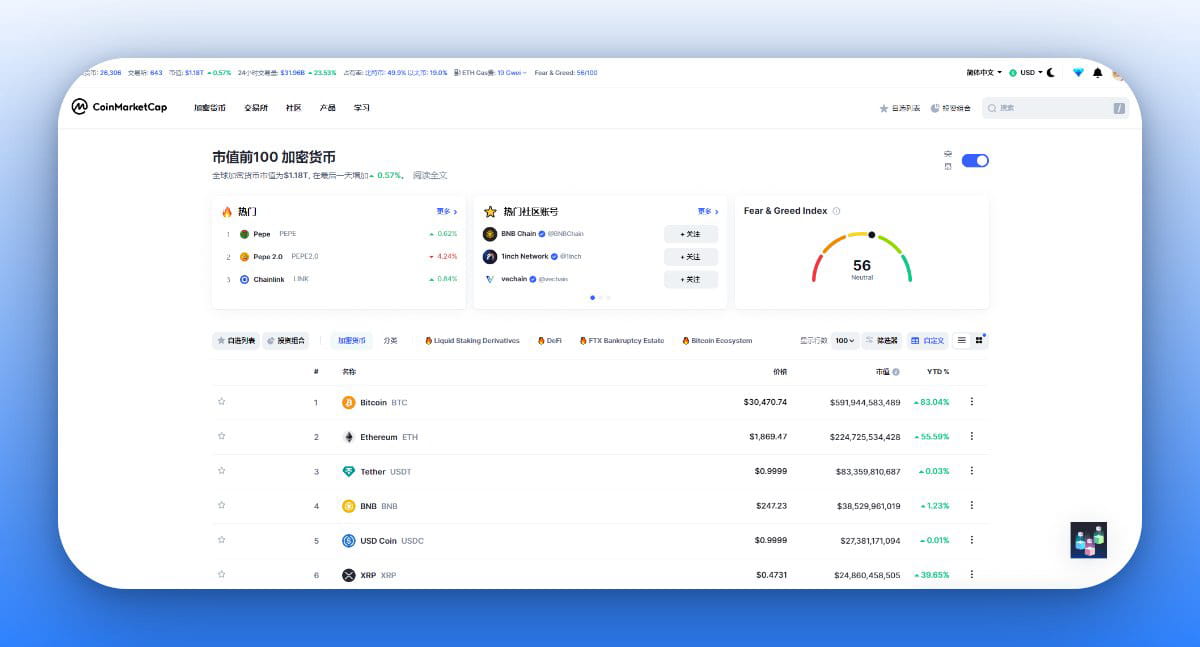Screen dimensions: 1200x647
Task: Open the floating gift widget
Action: click(x=1089, y=540)
